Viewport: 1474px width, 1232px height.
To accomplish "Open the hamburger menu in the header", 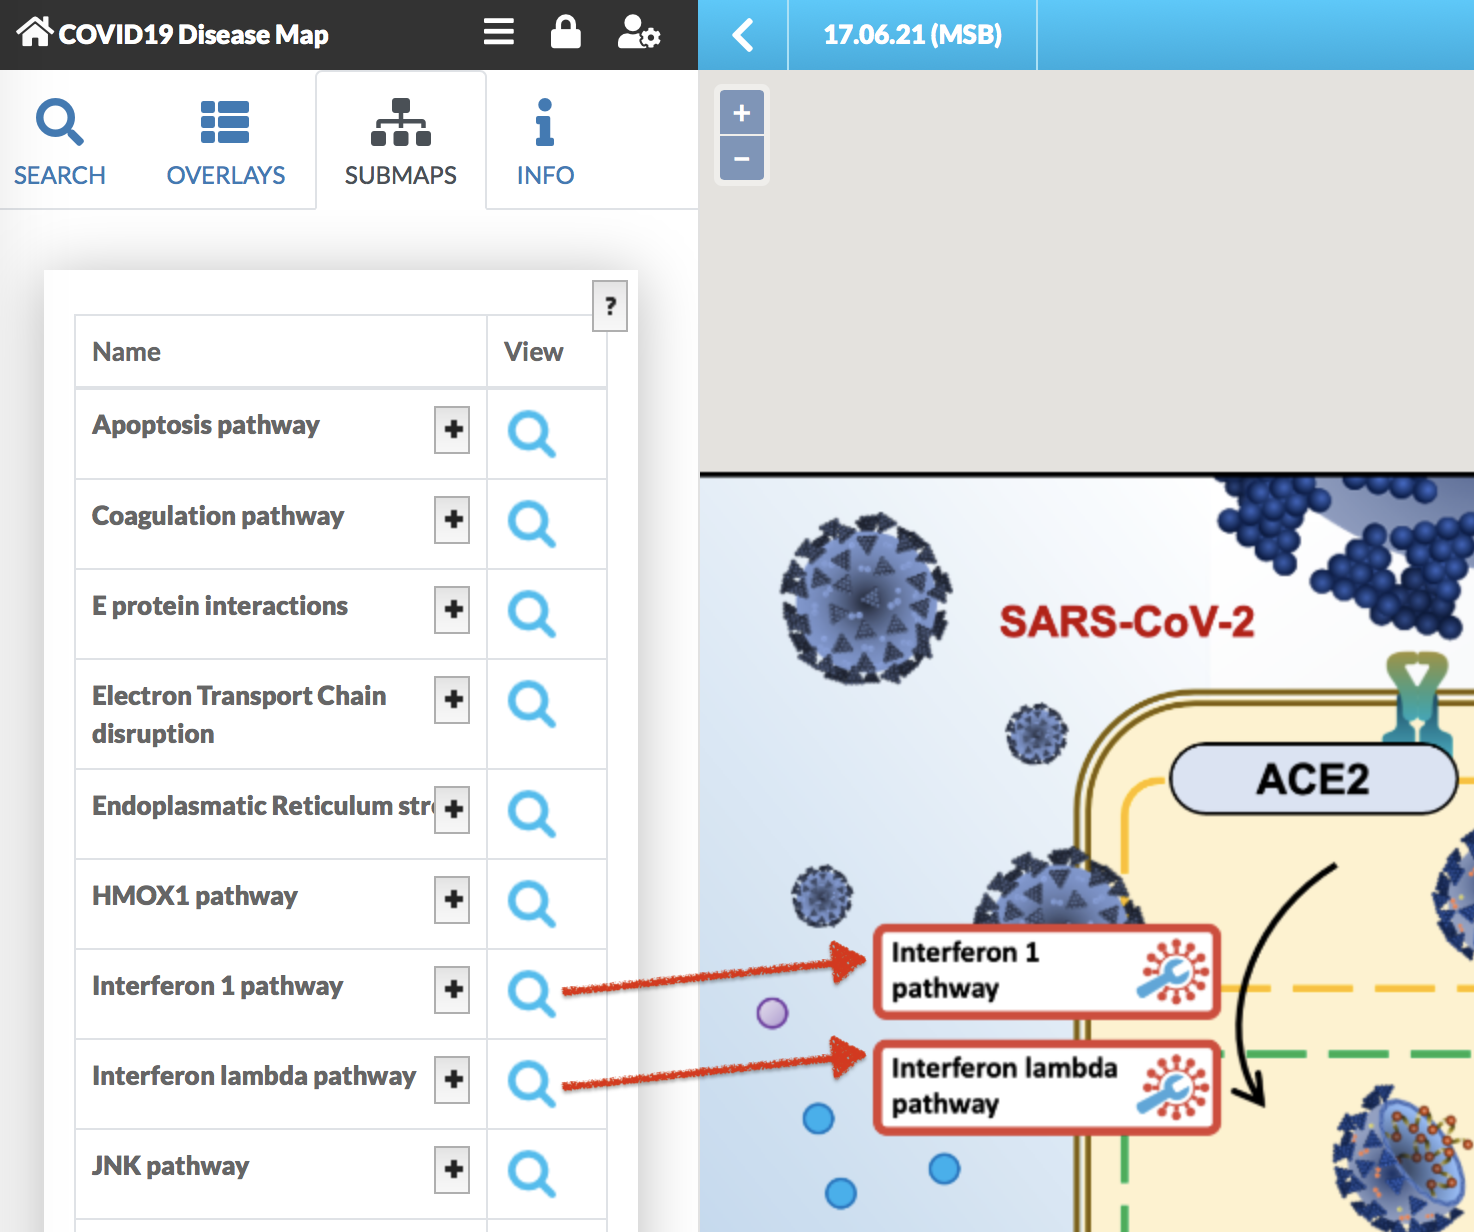I will pyautogui.click(x=498, y=33).
